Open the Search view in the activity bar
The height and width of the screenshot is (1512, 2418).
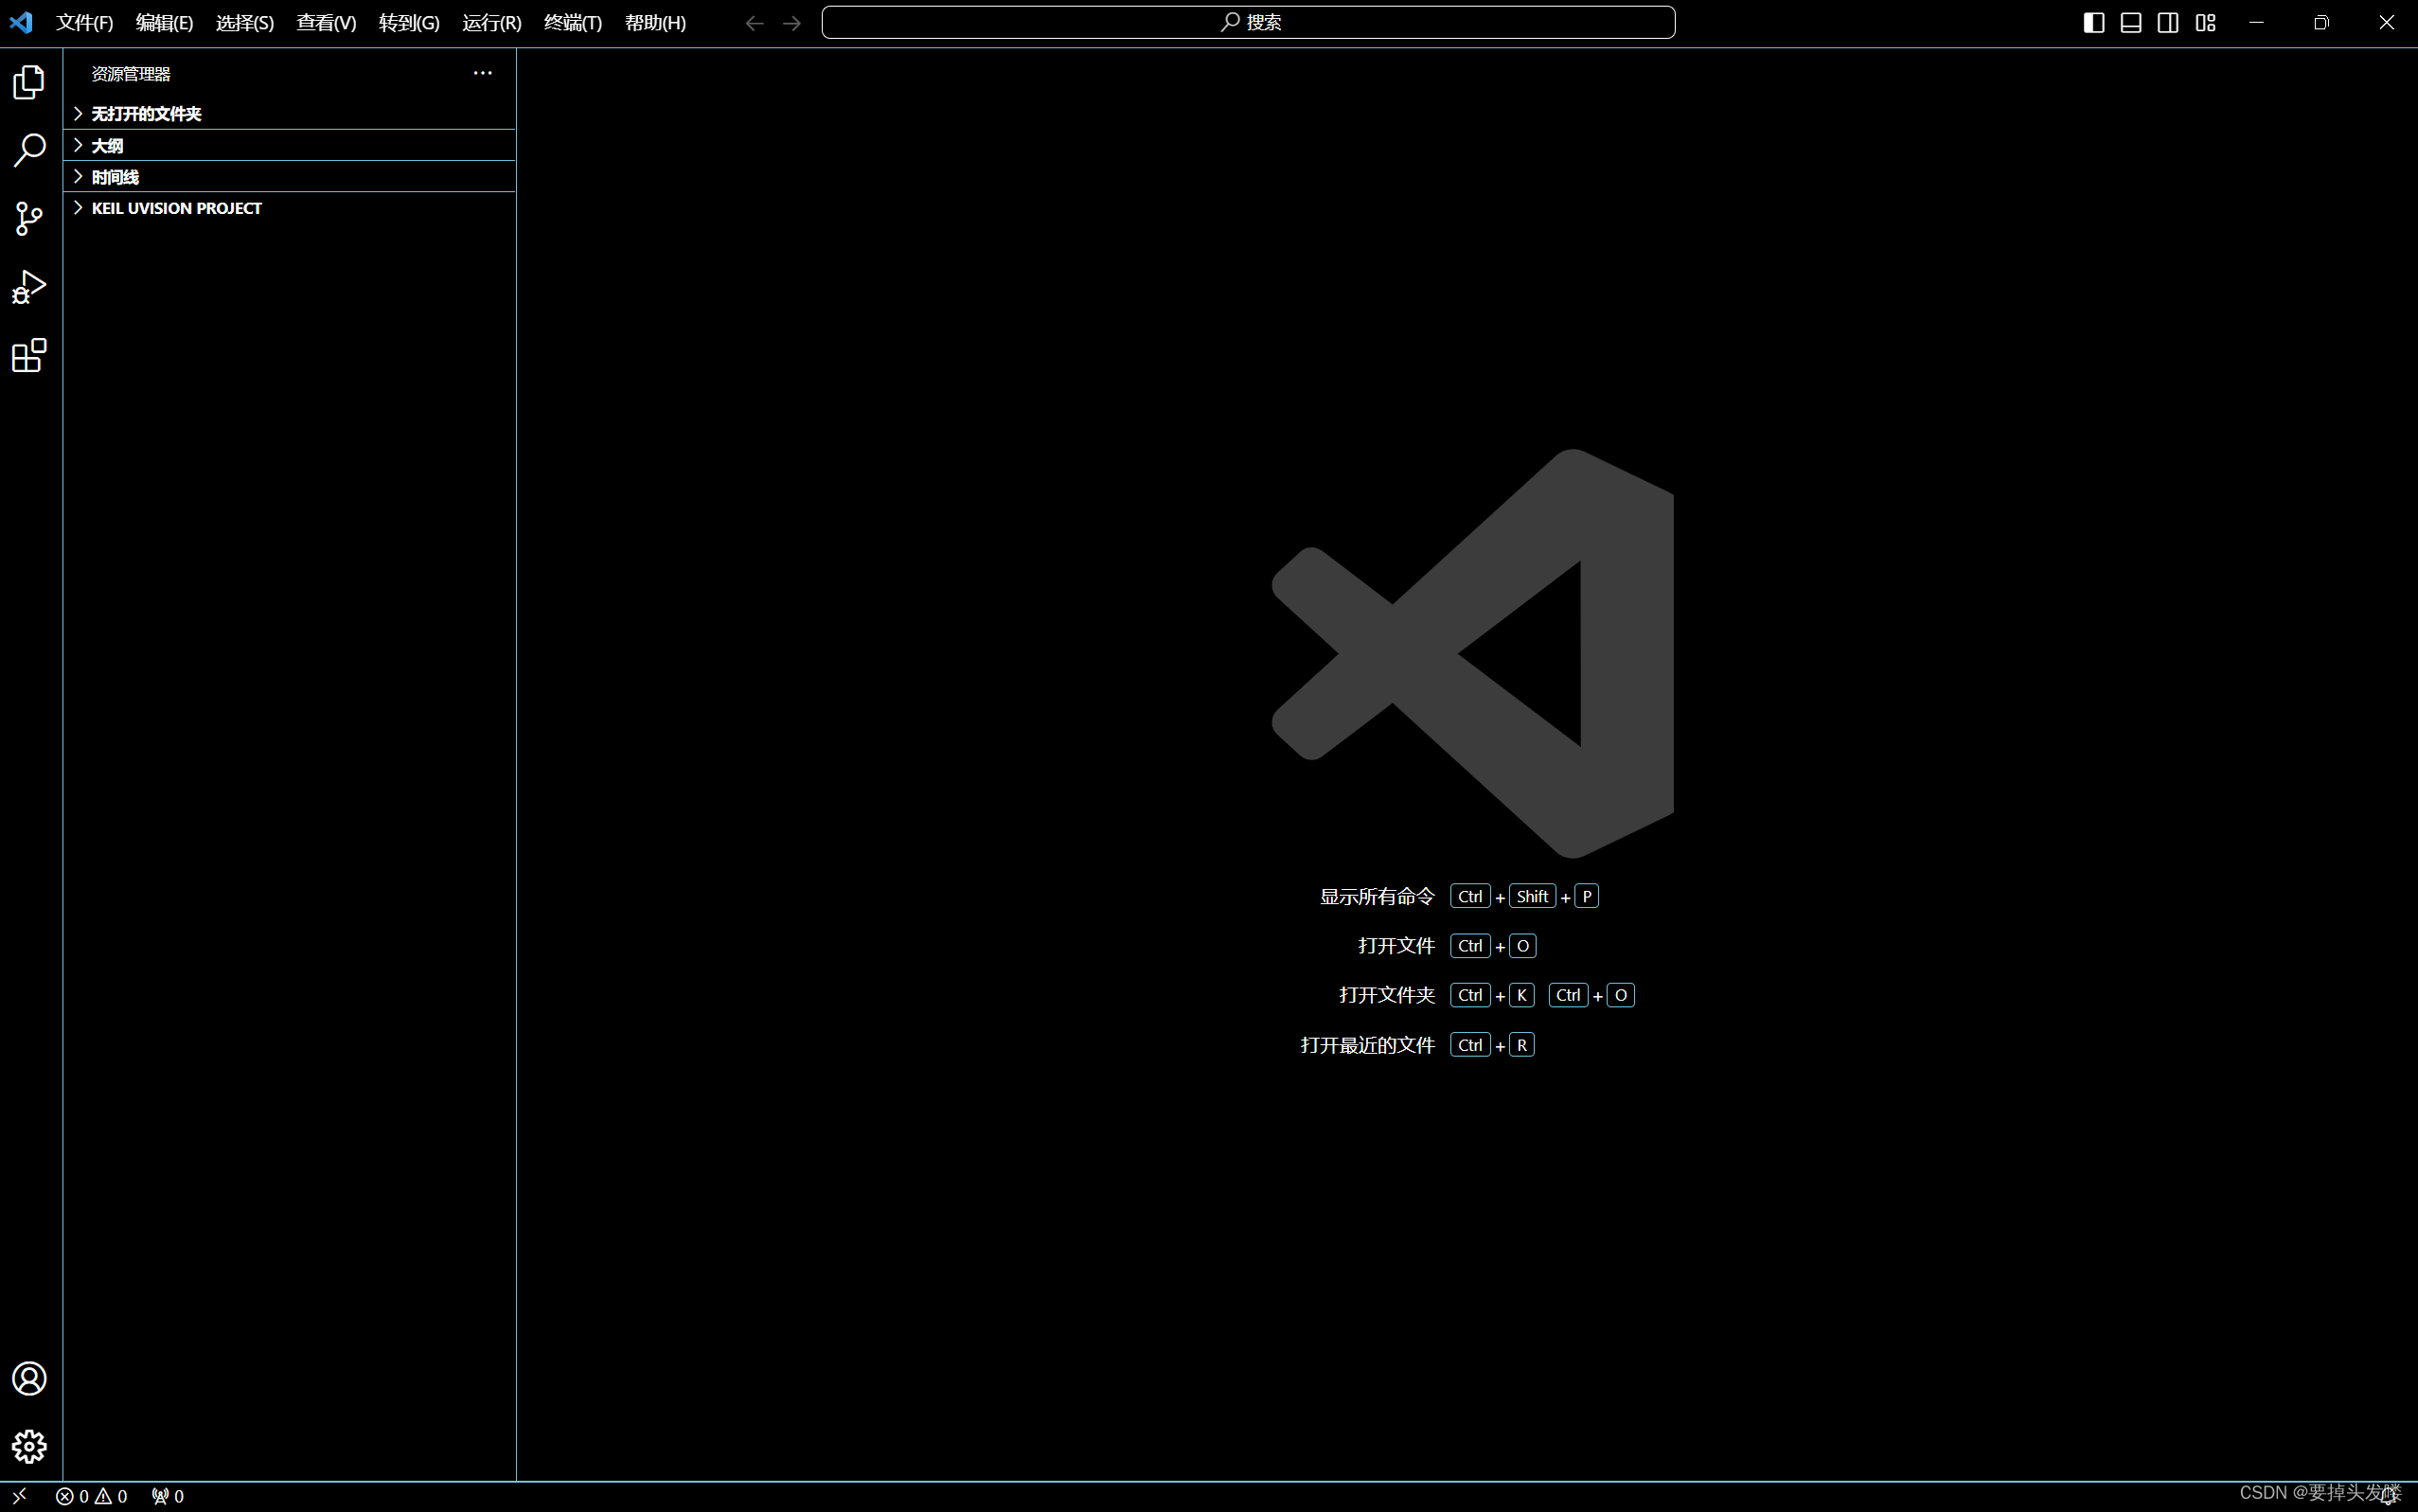pyautogui.click(x=29, y=150)
